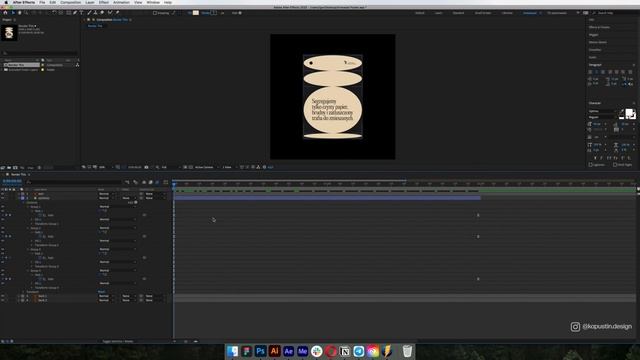This screenshot has width=640, height=360.
Task: Open the Smoother panel
Action: tap(595, 50)
